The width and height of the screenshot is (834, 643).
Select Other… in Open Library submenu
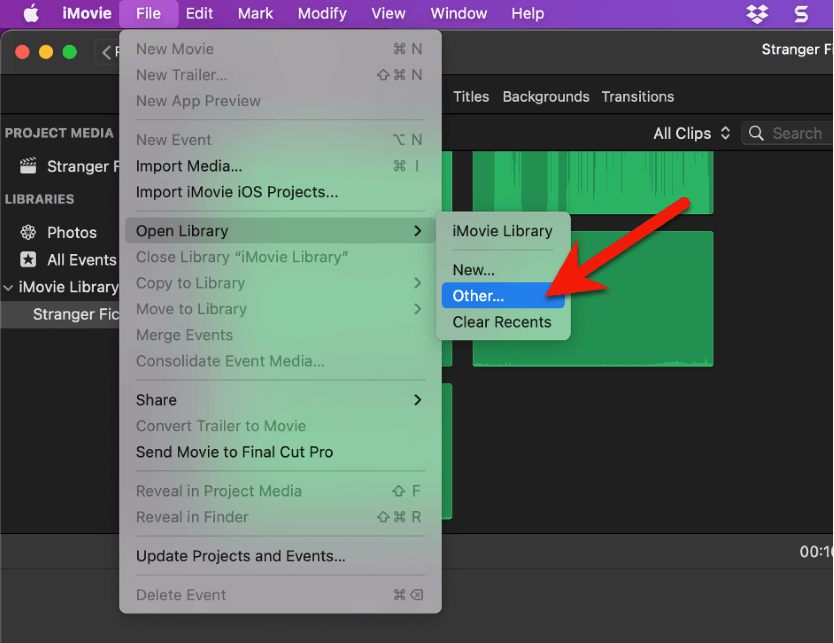(x=503, y=296)
